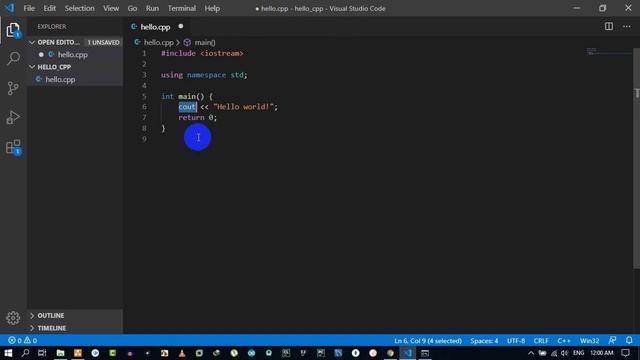Open the Go menu

132,8
